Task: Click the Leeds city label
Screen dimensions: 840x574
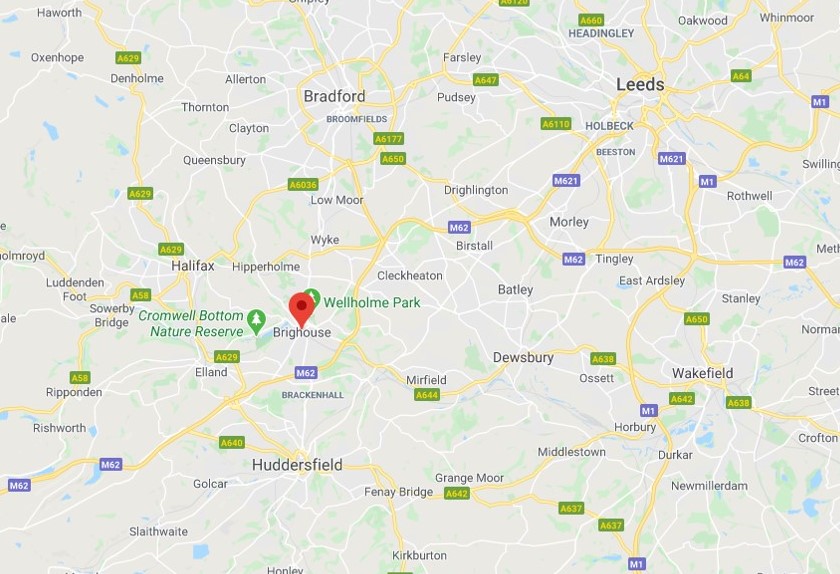Action: [x=640, y=84]
